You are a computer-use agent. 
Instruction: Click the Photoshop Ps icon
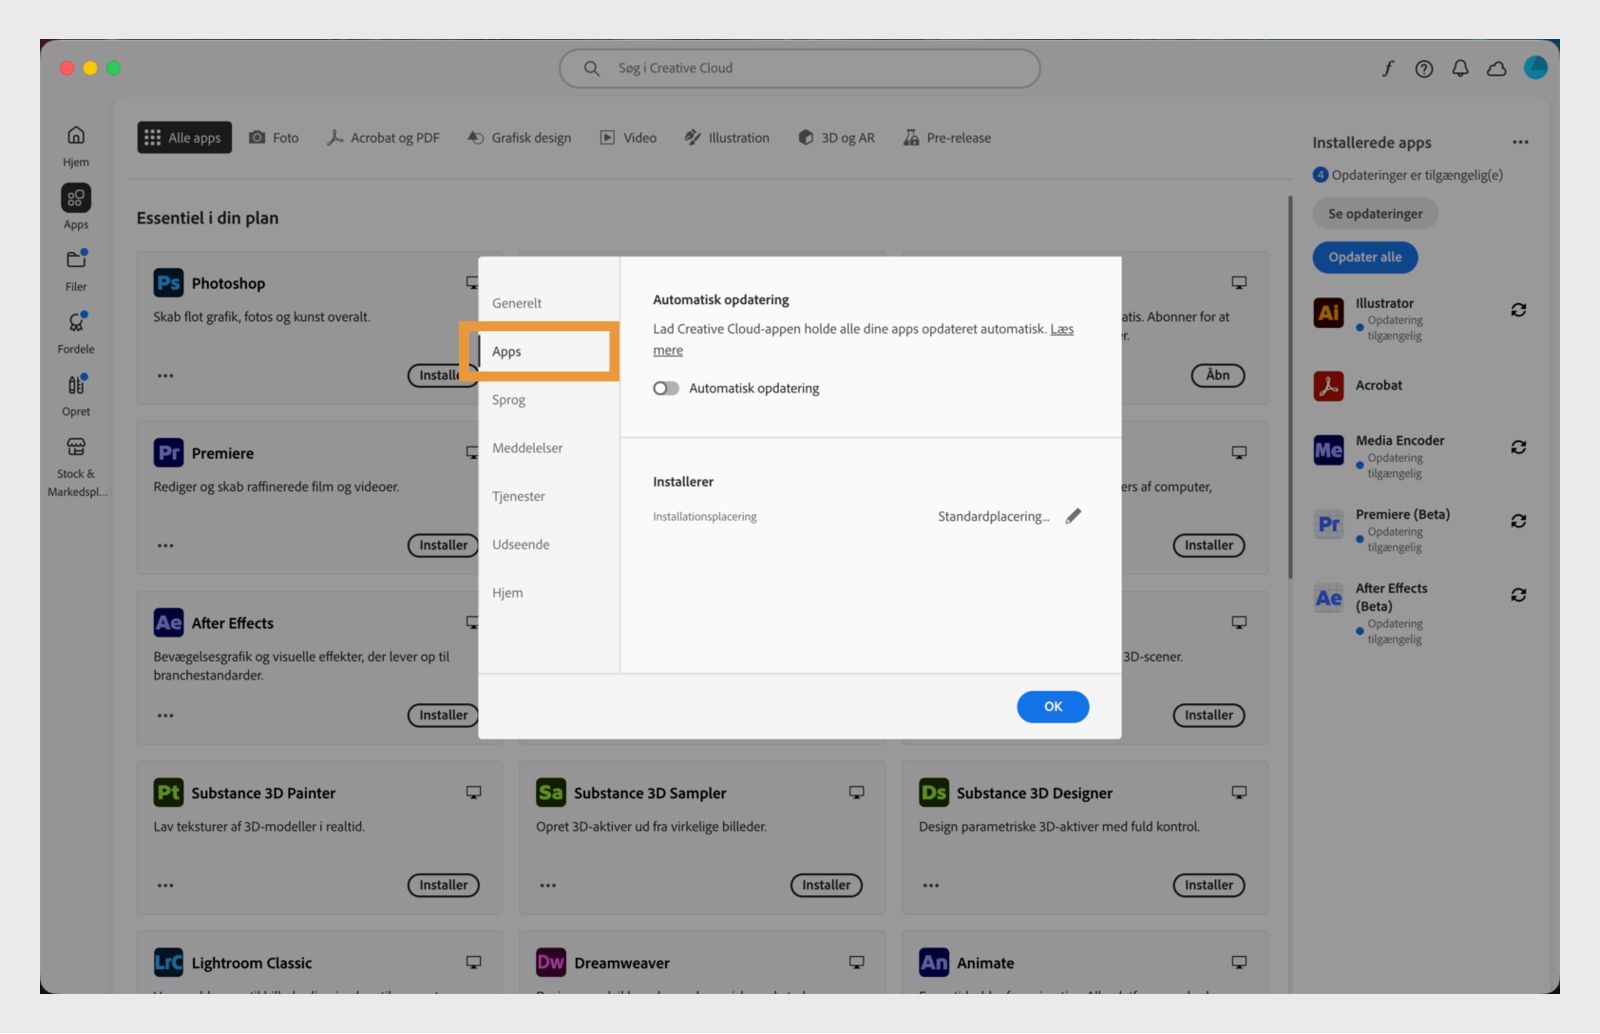coord(168,283)
